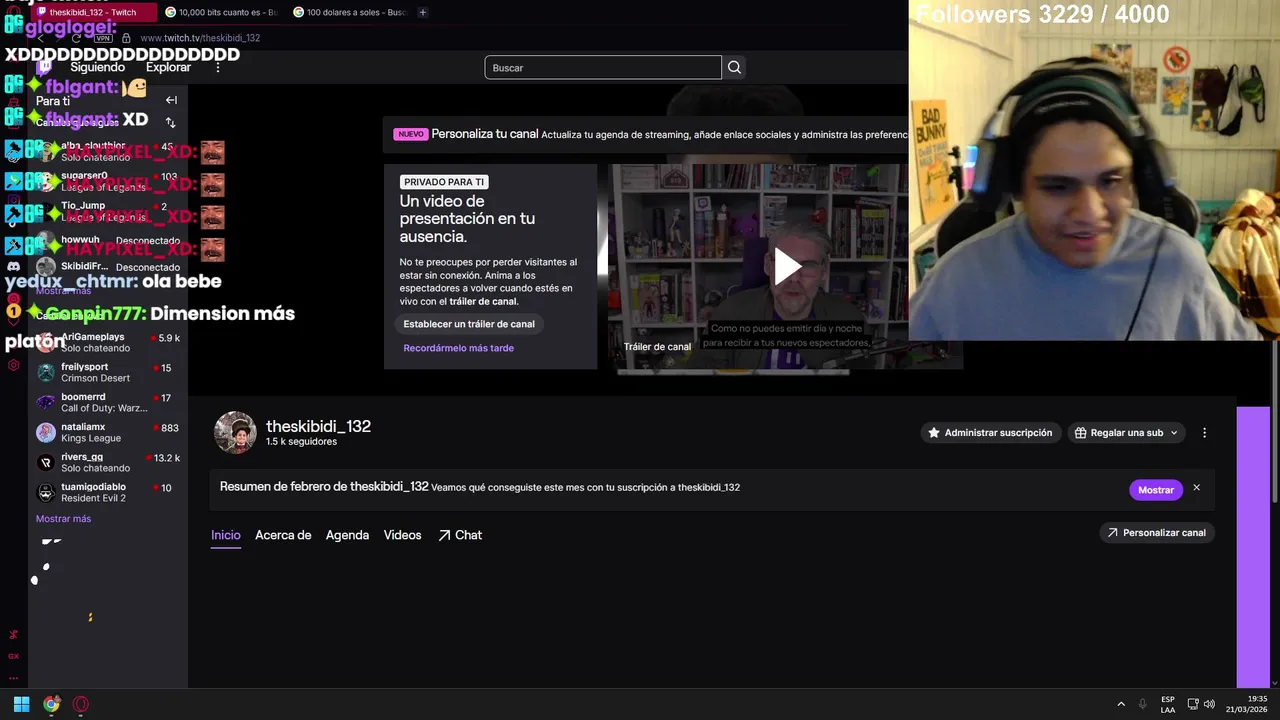The image size is (1280, 720).
Task: Open the Explorar menu
Action: pyautogui.click(x=168, y=67)
